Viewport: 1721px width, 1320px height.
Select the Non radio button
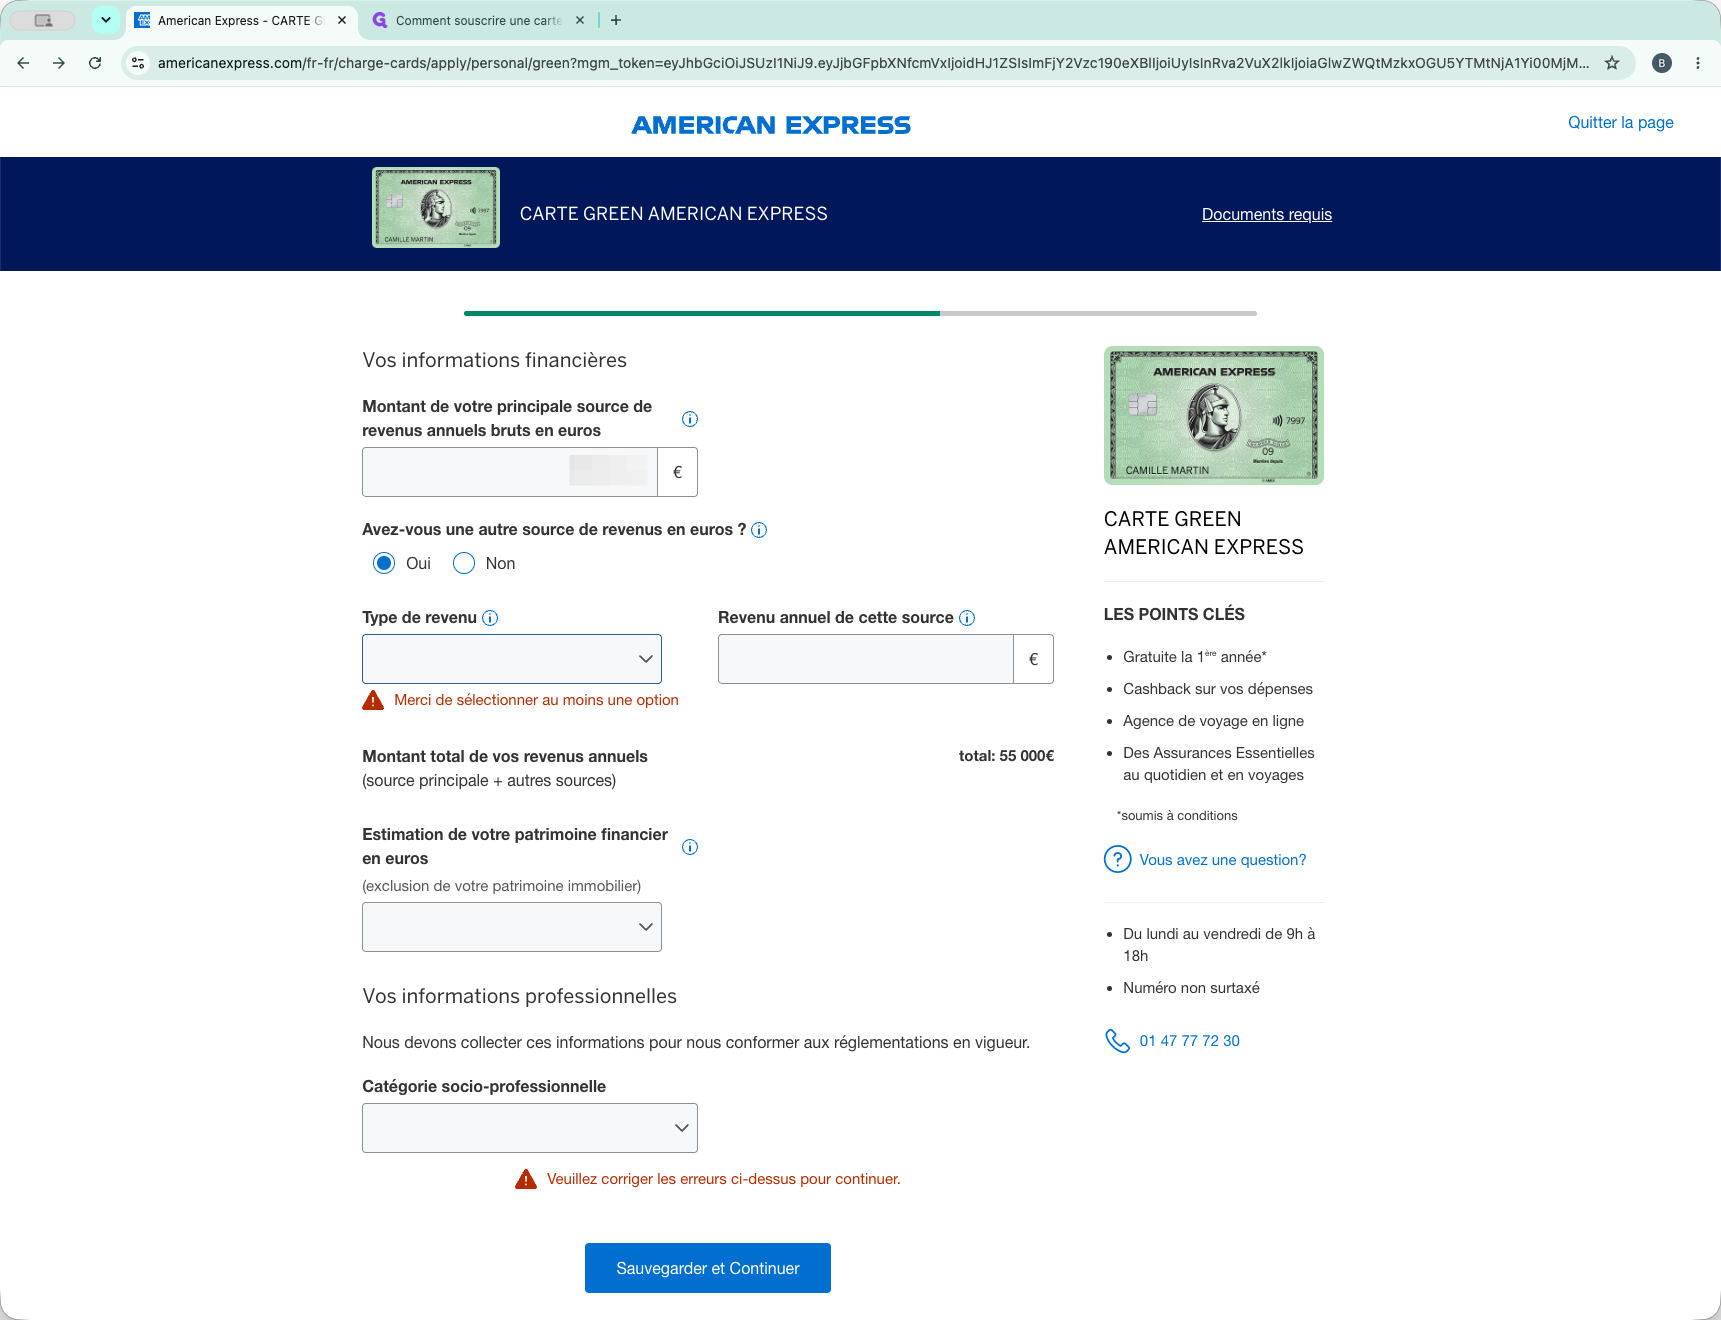tap(464, 563)
